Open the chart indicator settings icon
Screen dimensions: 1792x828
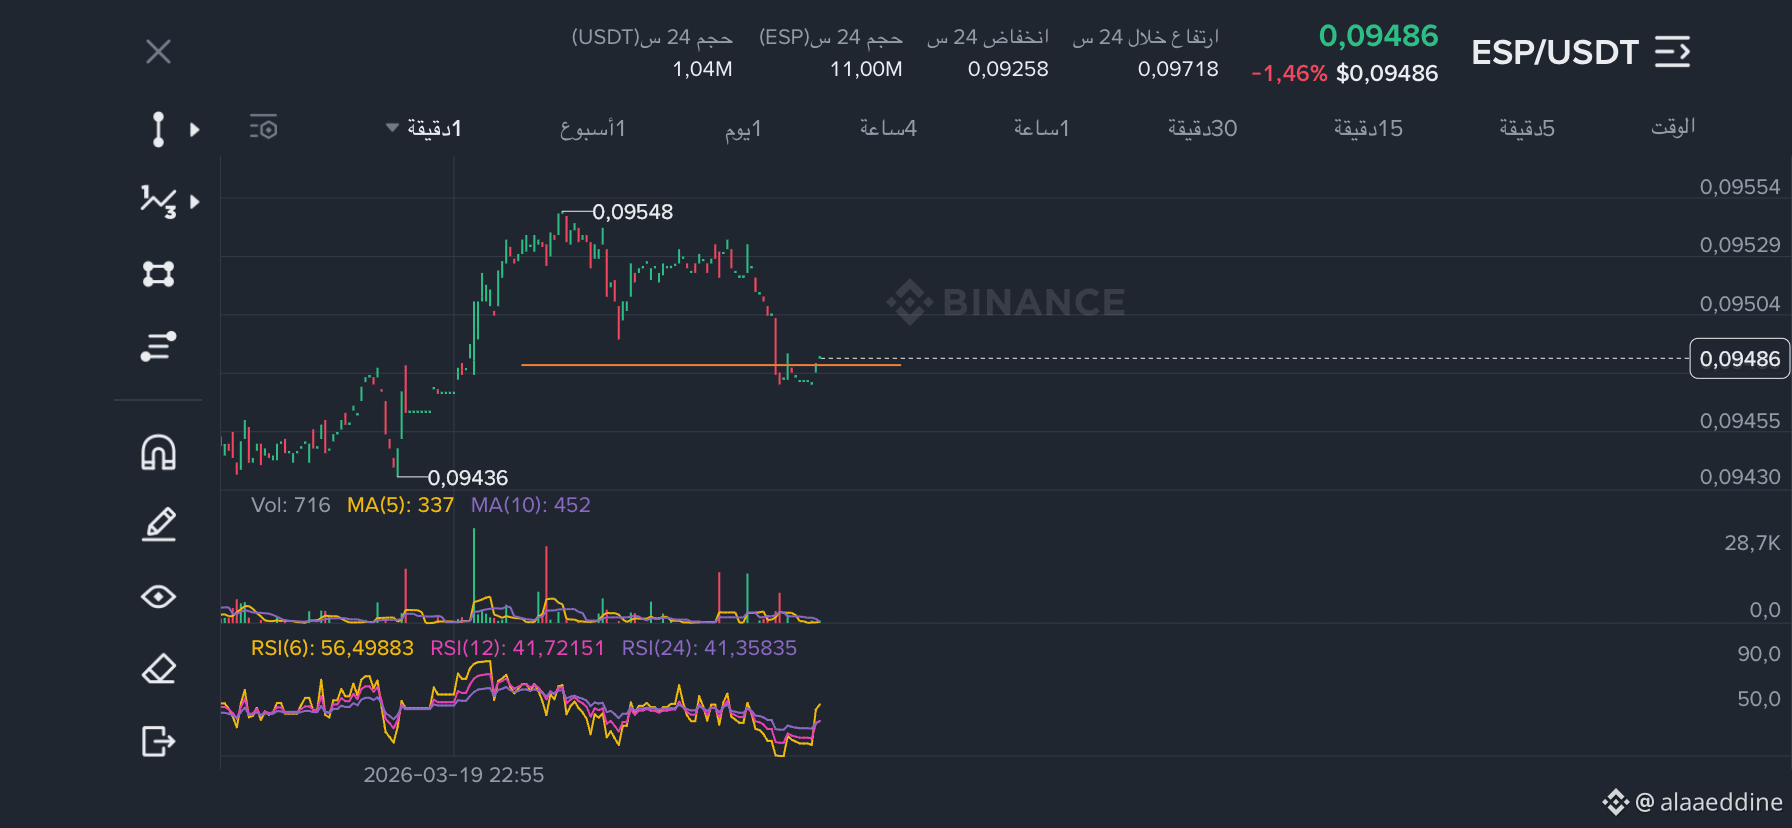(263, 128)
